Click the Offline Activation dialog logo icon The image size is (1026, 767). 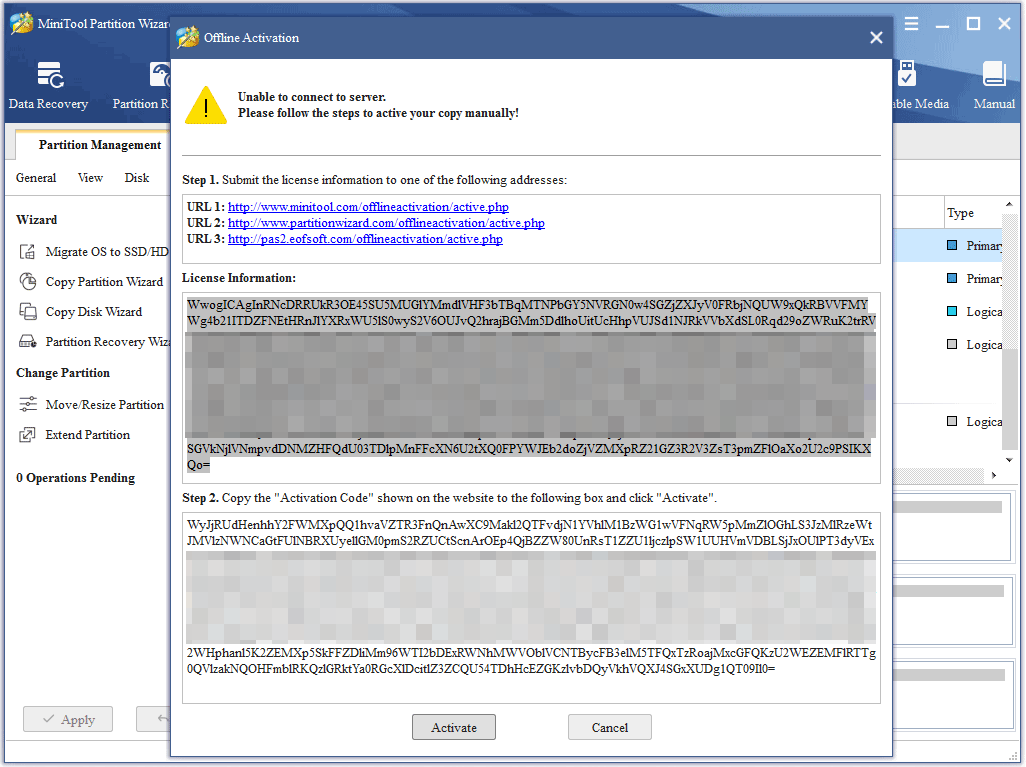pyautogui.click(x=188, y=37)
